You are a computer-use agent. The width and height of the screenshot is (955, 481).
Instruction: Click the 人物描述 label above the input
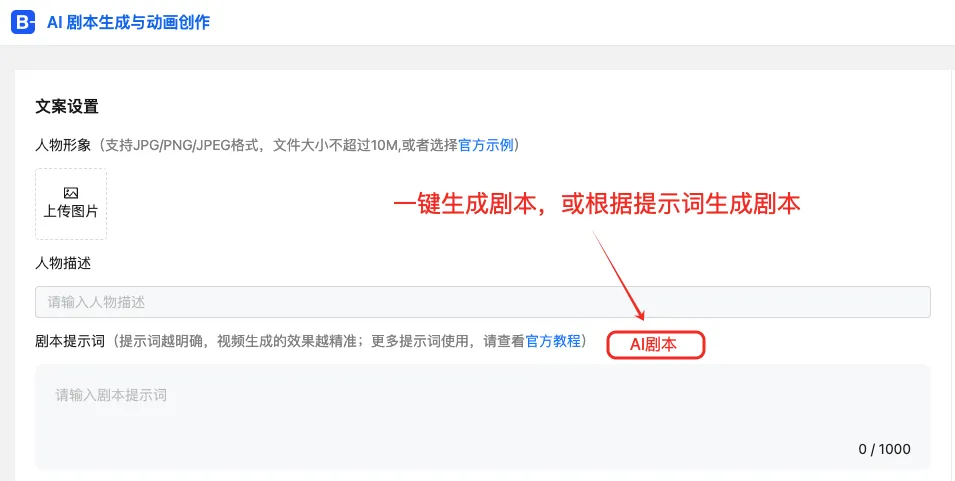click(x=63, y=263)
